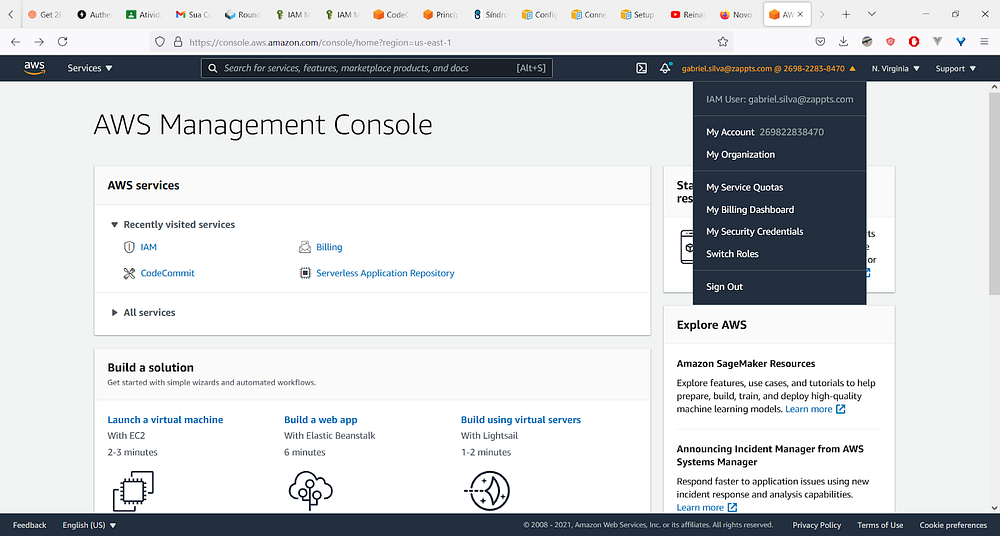
Task: Open the CloudShell terminal icon
Action: (x=642, y=68)
